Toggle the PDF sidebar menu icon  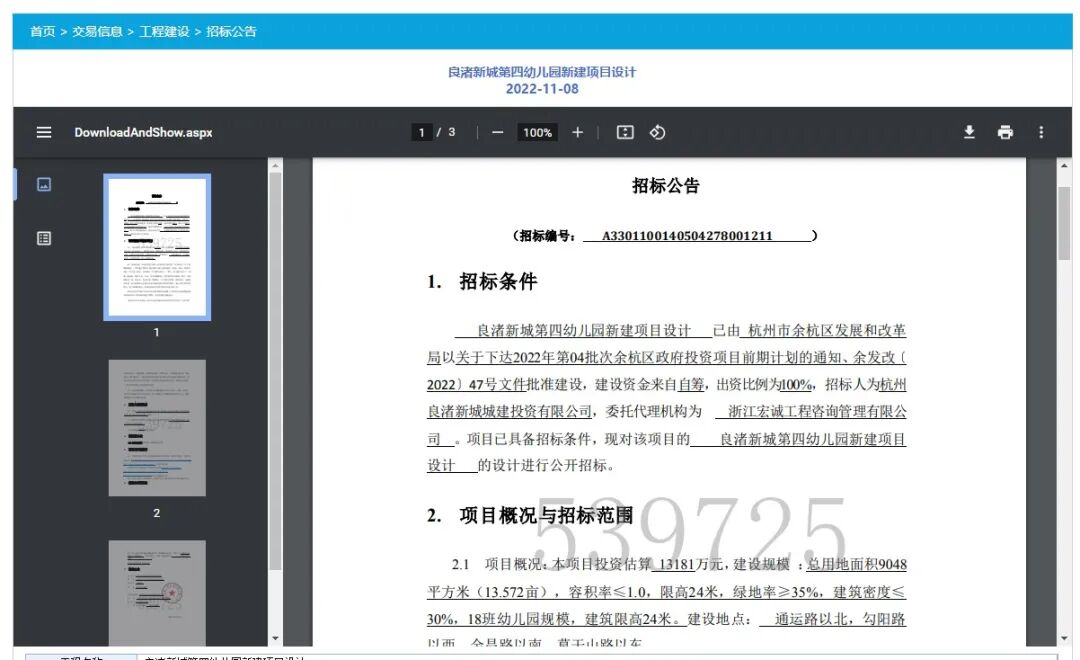[43, 132]
